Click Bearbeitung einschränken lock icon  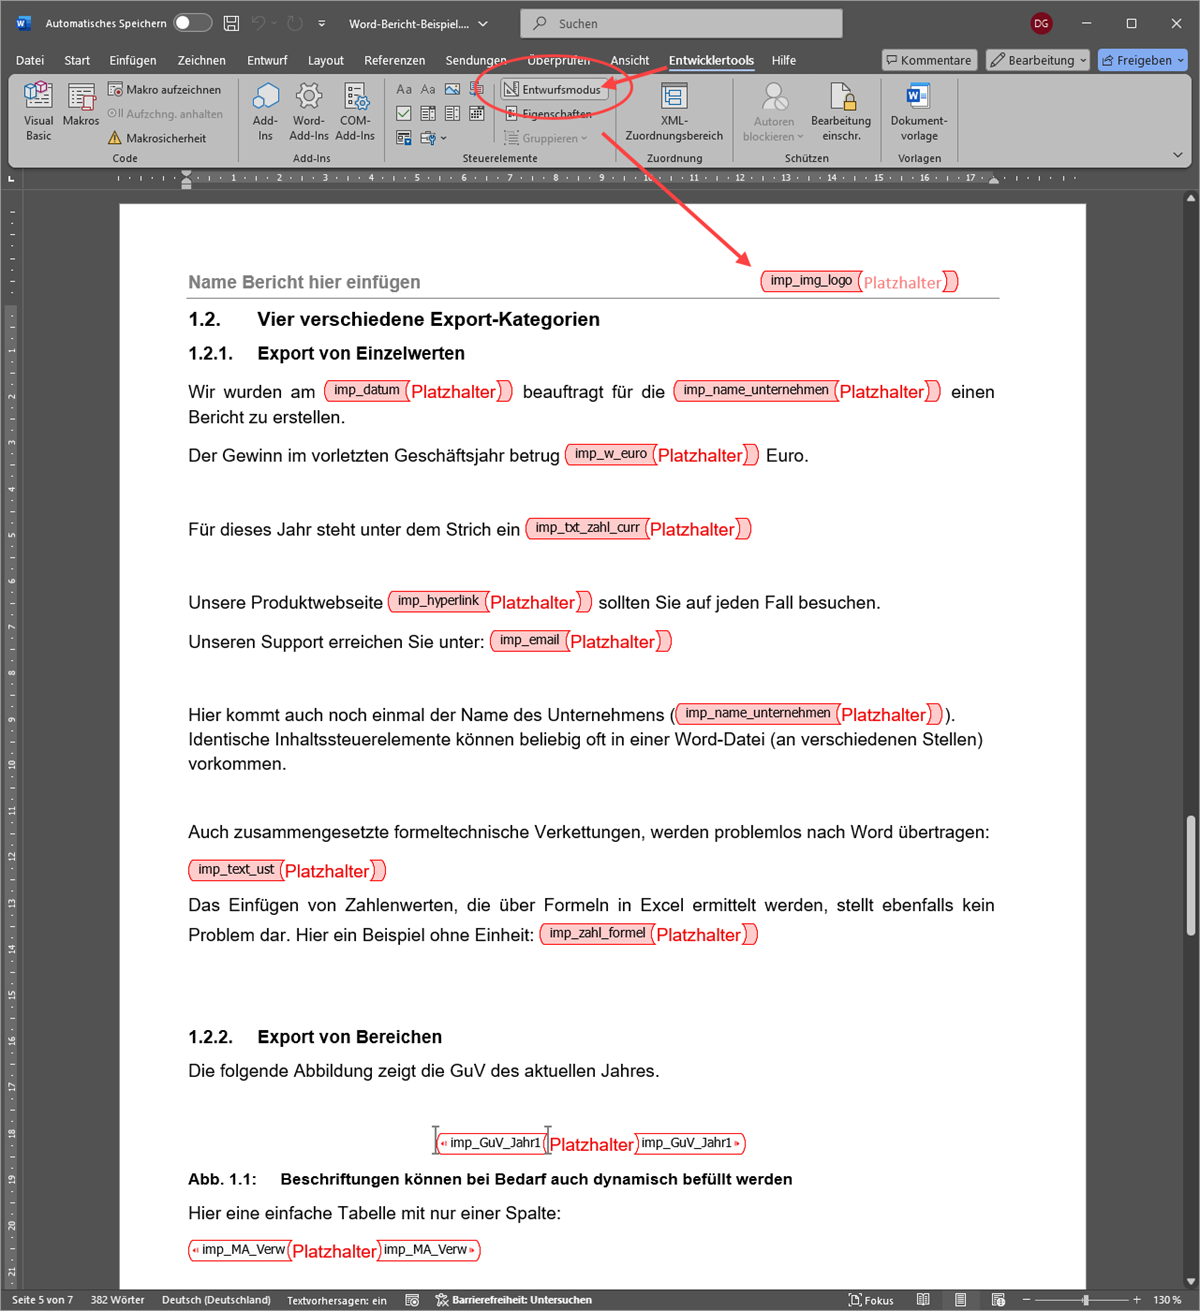click(840, 98)
